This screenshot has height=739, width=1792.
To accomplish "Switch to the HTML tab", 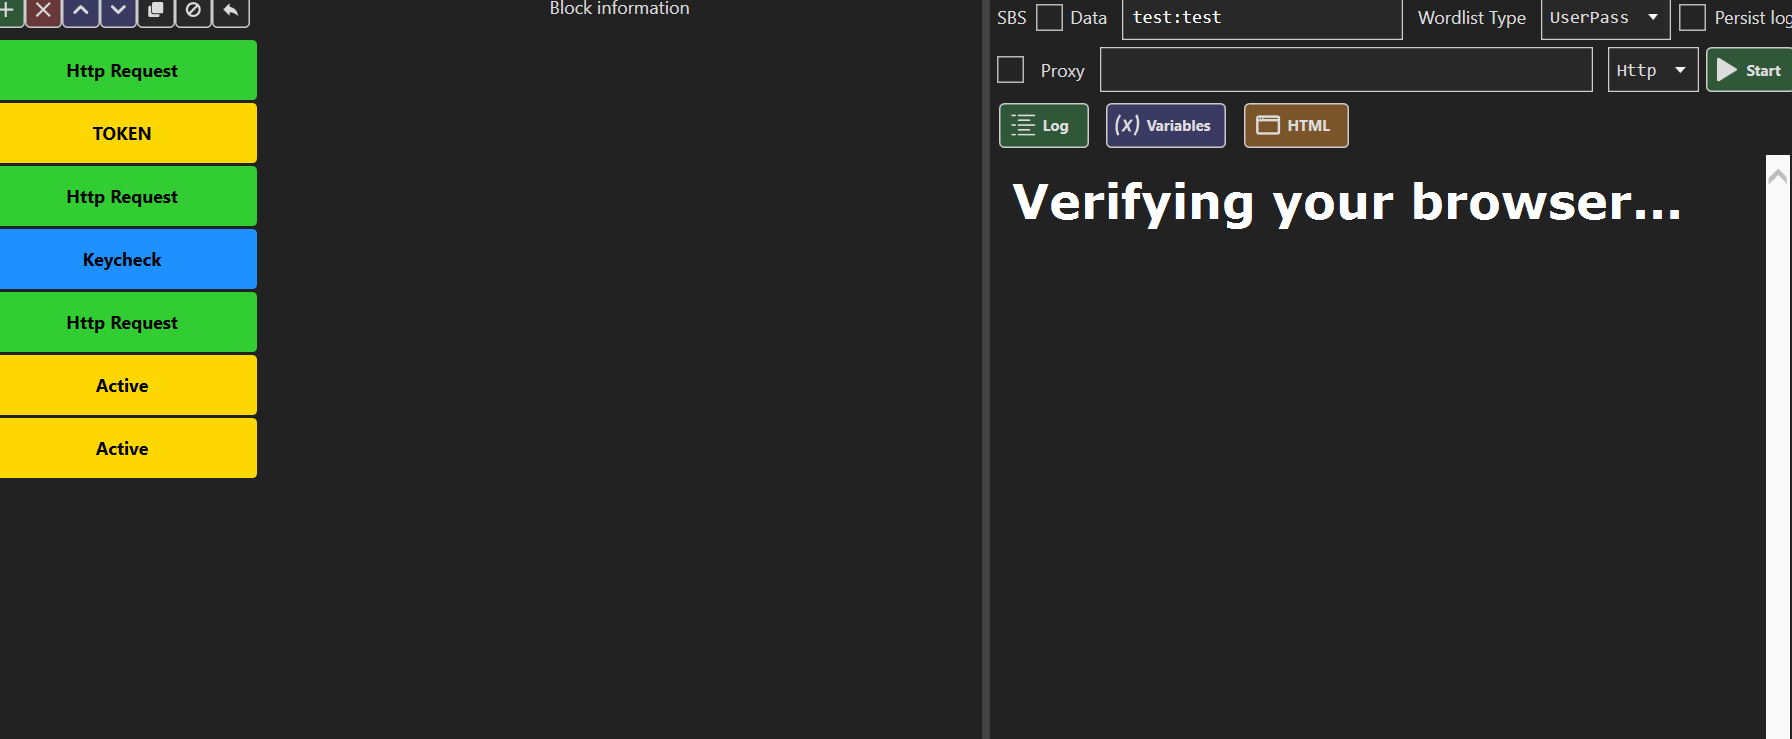I will coord(1296,125).
